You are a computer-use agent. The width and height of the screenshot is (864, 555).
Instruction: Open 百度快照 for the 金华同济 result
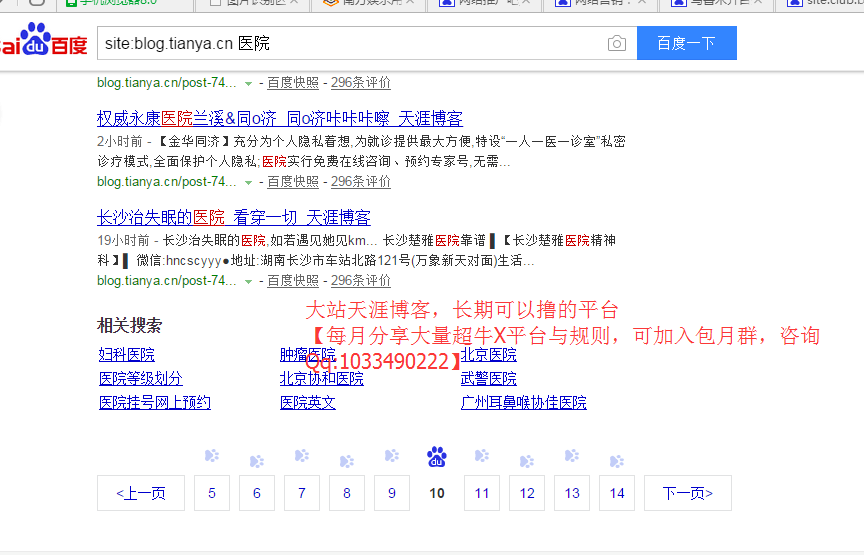coord(293,182)
